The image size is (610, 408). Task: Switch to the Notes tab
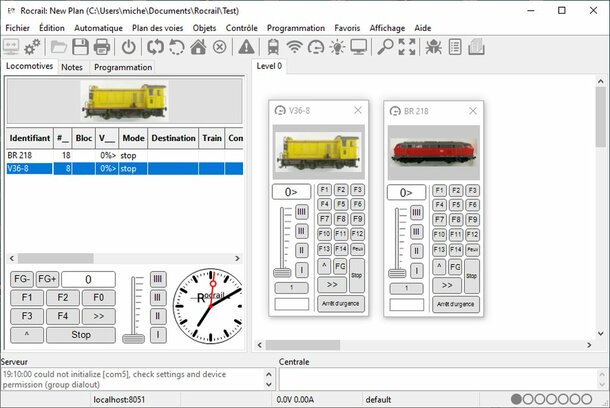click(x=72, y=67)
